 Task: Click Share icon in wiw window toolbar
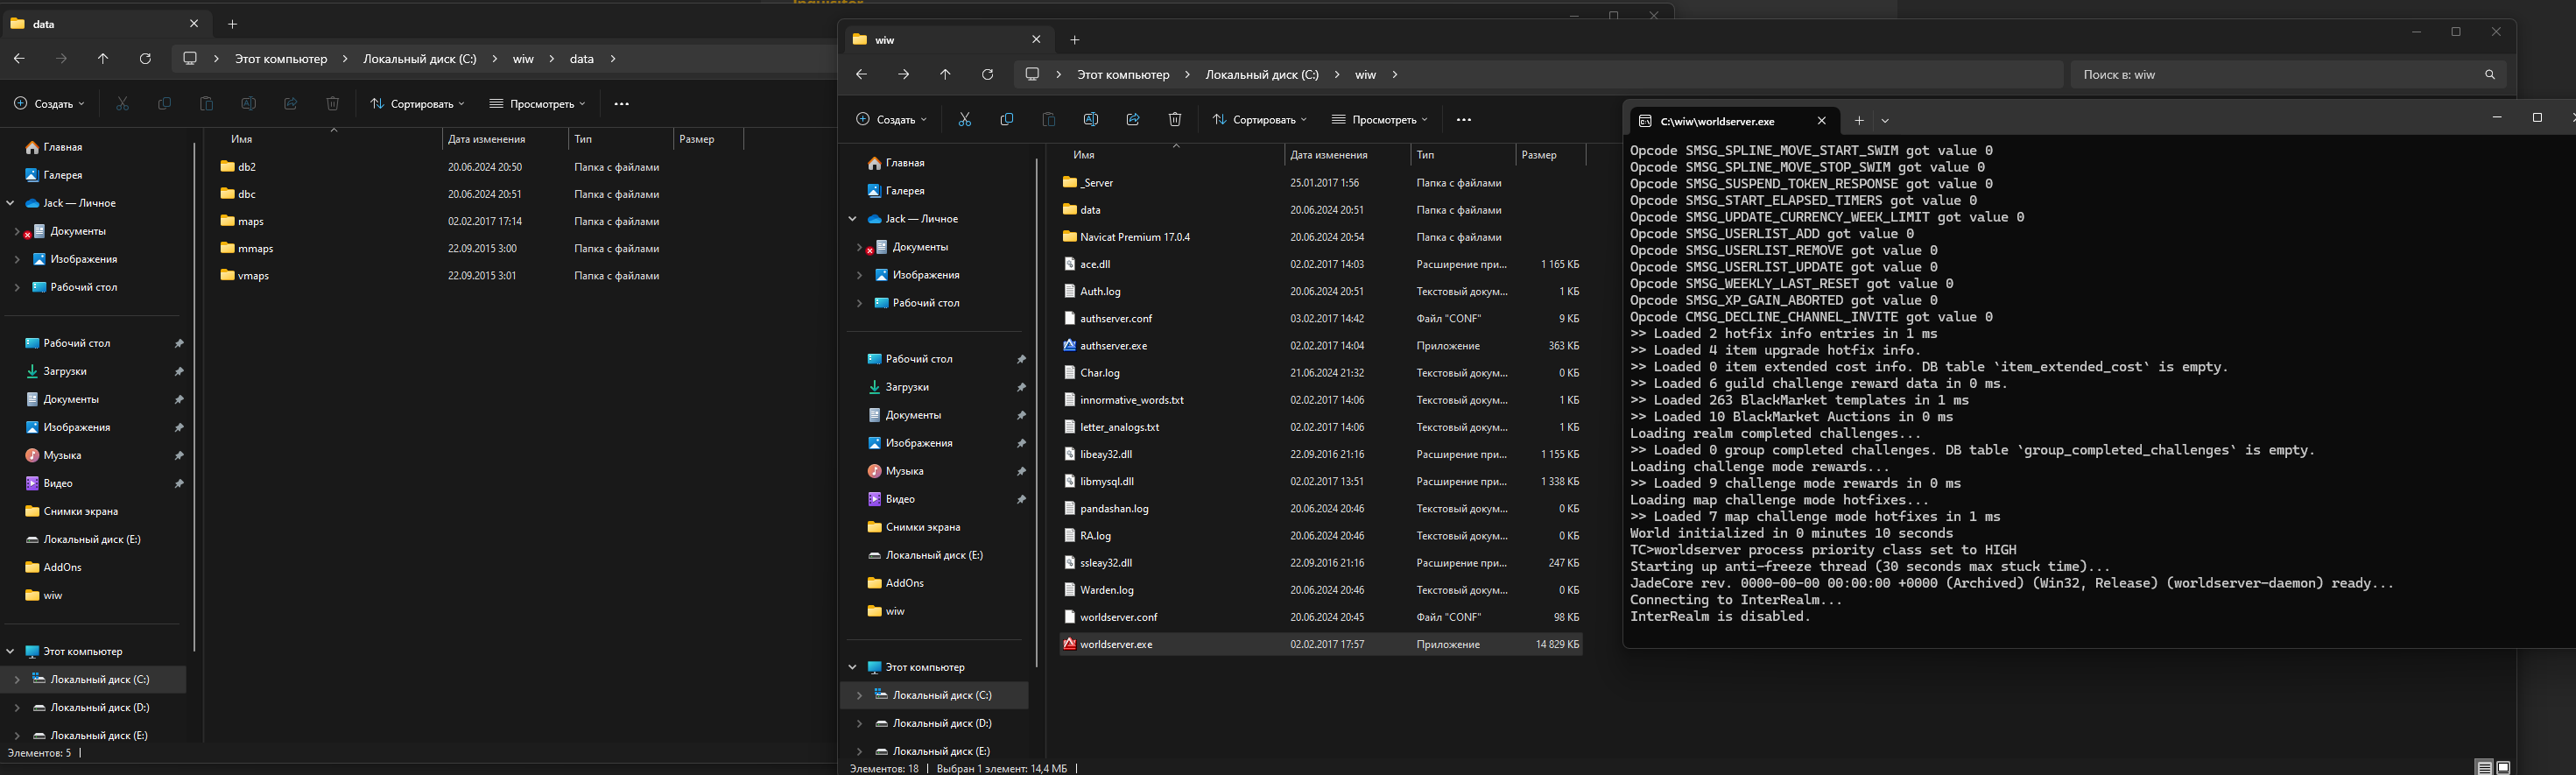pos(1133,120)
